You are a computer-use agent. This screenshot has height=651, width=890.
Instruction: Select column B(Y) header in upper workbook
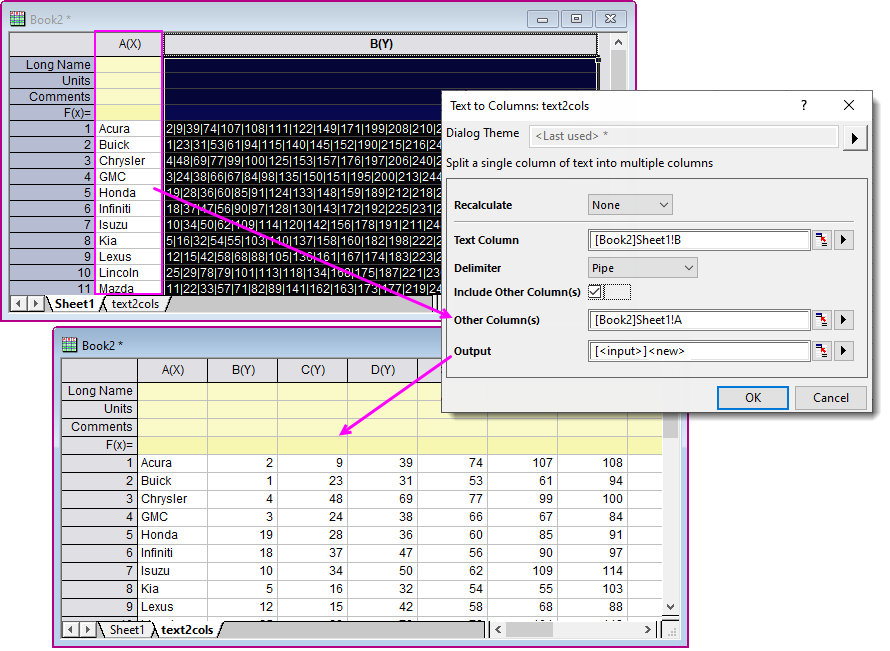click(380, 44)
